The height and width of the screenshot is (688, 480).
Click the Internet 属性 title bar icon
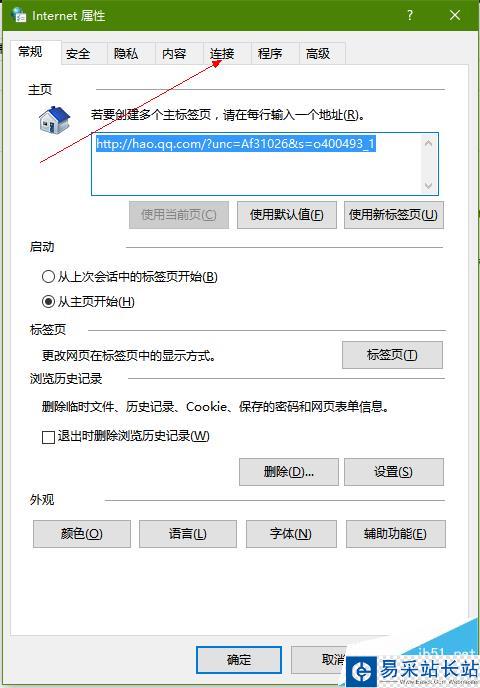click(x=19, y=15)
